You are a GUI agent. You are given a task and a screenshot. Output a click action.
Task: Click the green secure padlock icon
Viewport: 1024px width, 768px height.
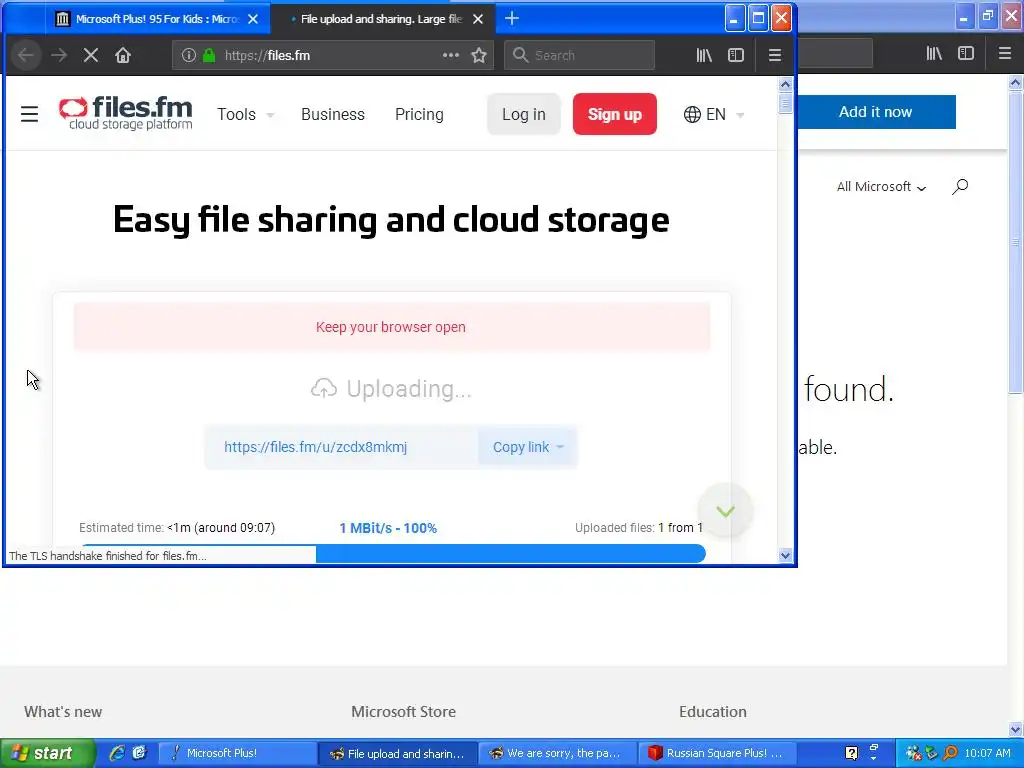tap(209, 56)
